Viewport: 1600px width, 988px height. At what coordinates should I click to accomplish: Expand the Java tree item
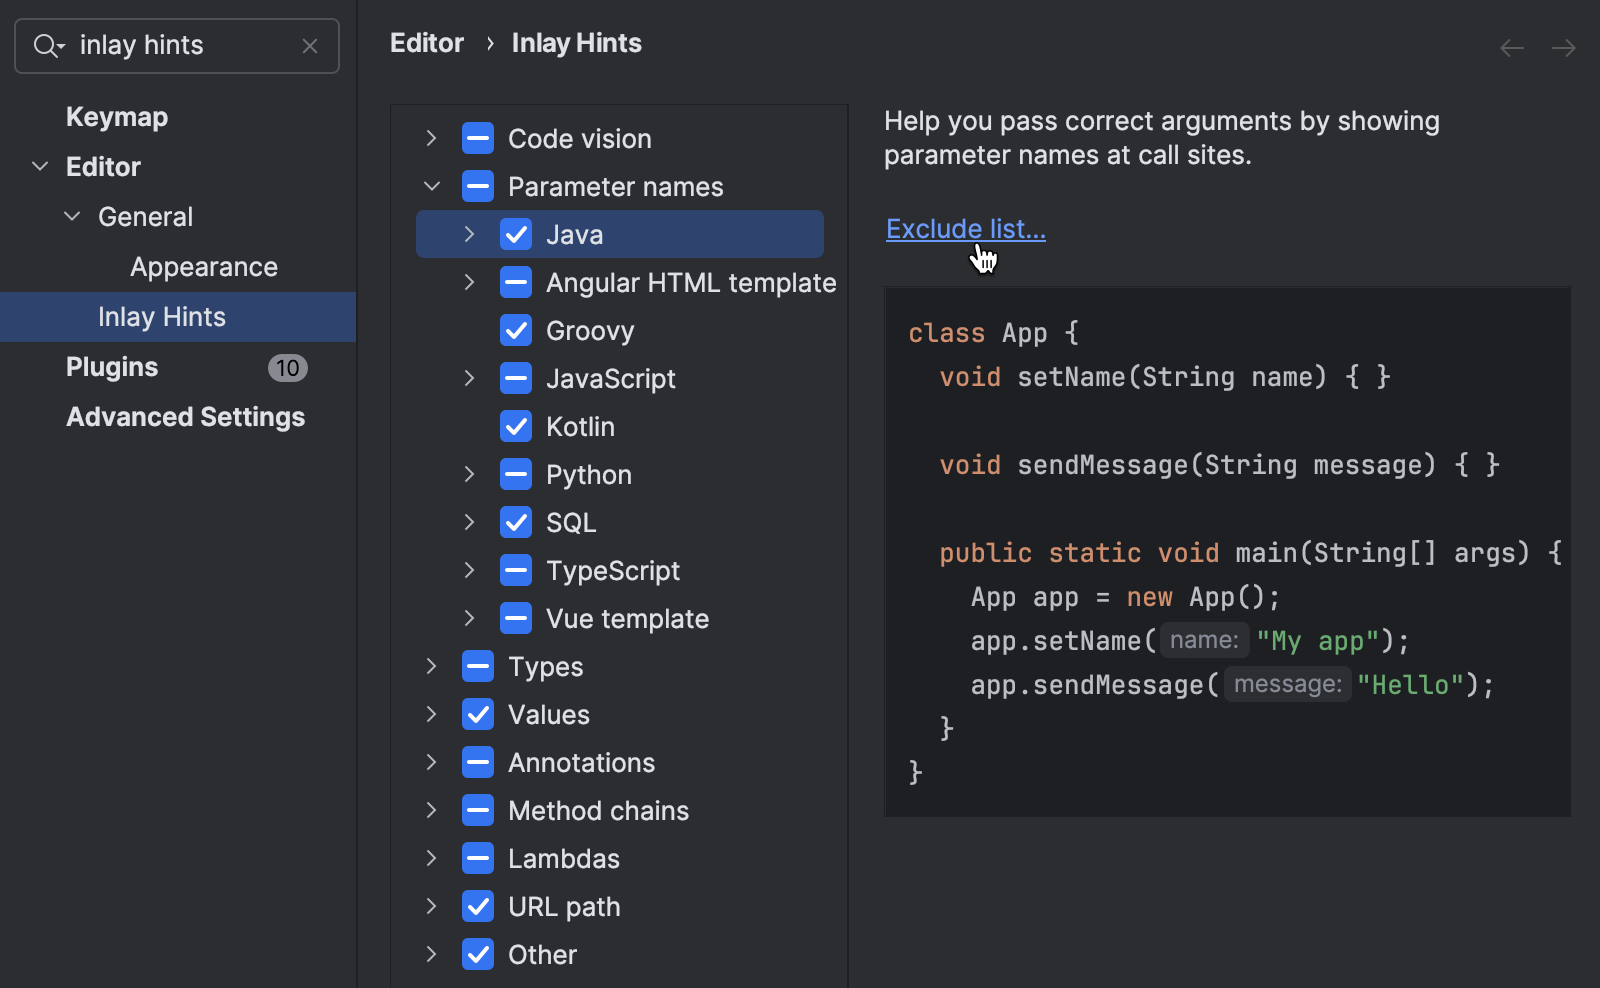coord(469,234)
